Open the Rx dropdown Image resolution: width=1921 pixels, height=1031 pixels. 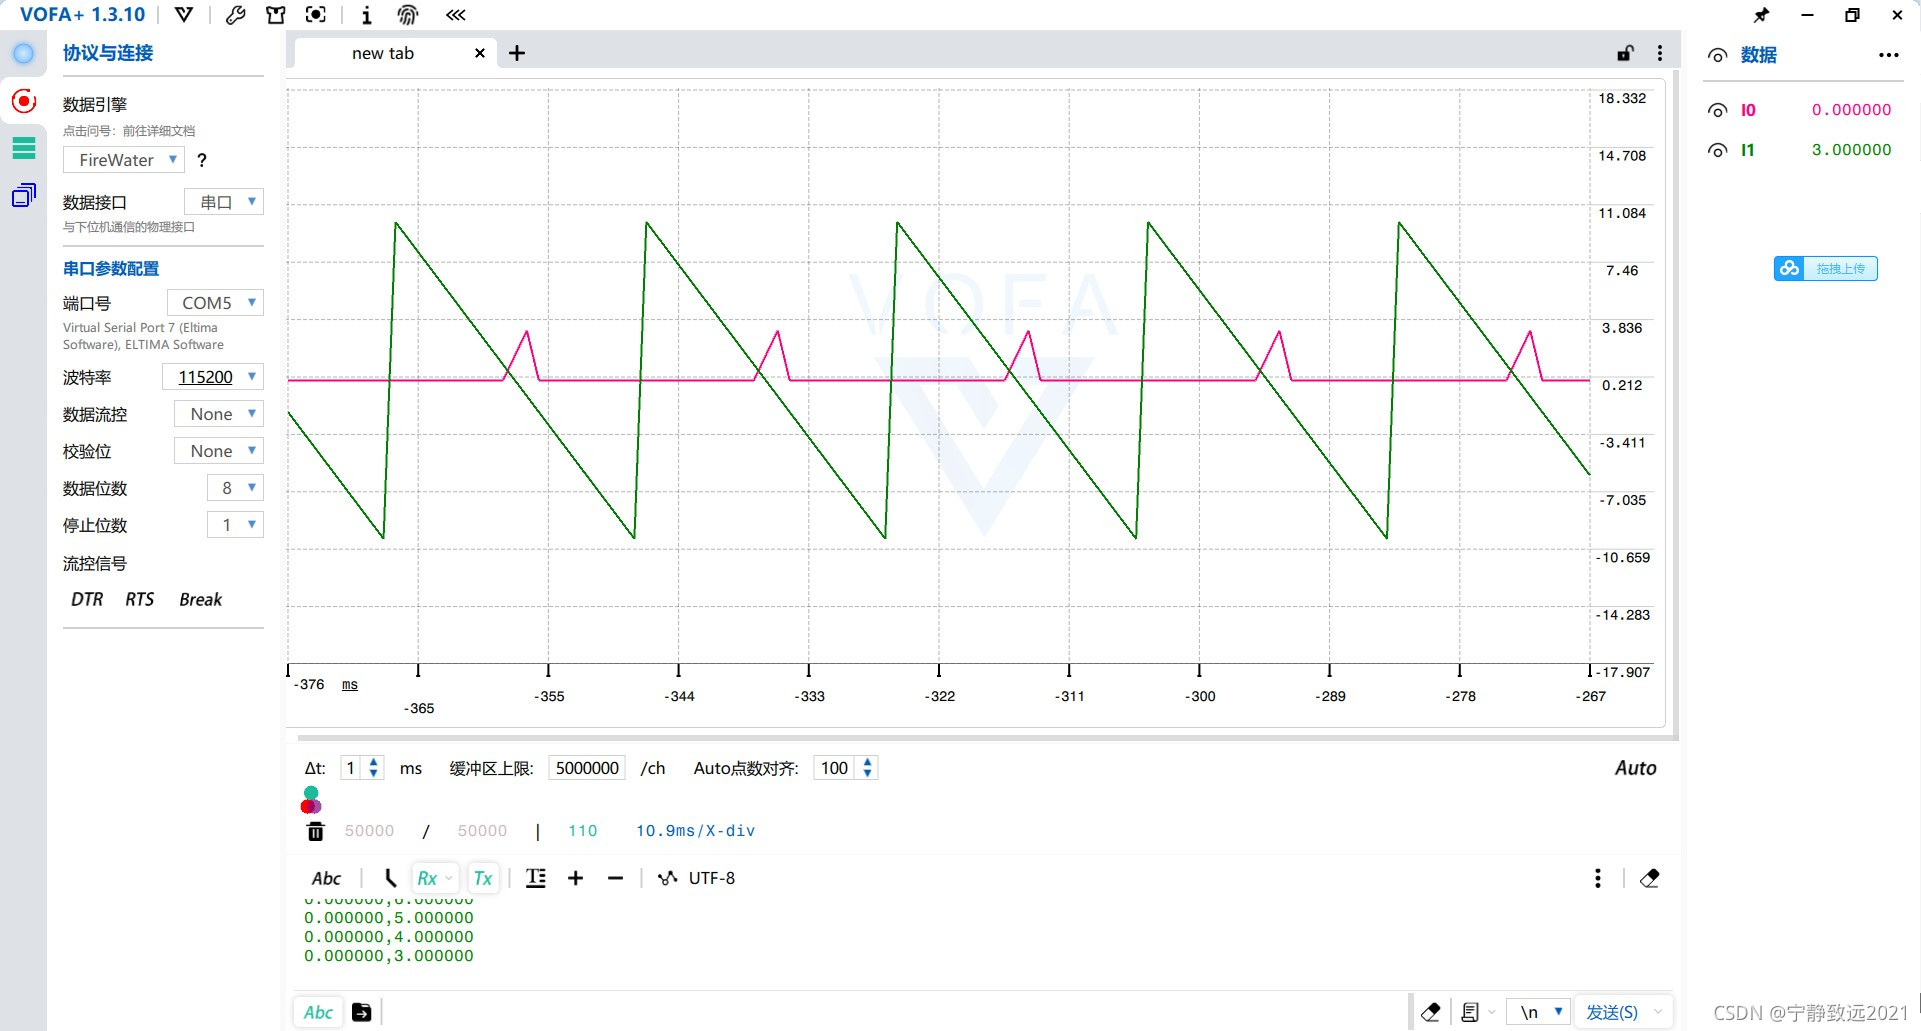(x=434, y=878)
